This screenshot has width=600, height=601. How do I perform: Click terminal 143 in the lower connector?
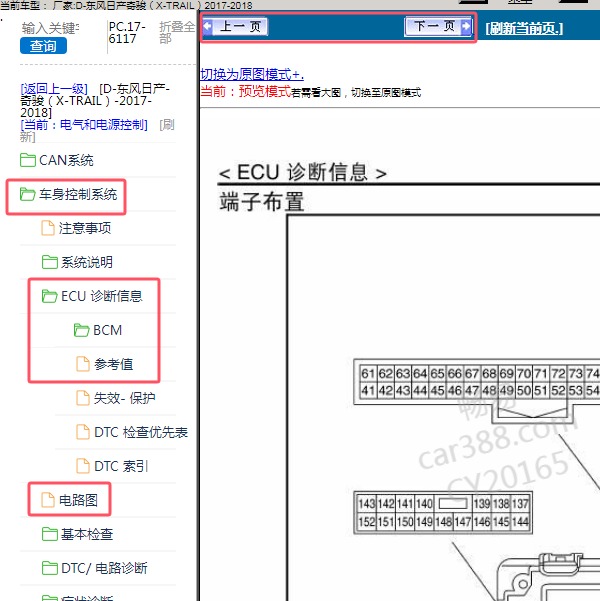[367, 504]
